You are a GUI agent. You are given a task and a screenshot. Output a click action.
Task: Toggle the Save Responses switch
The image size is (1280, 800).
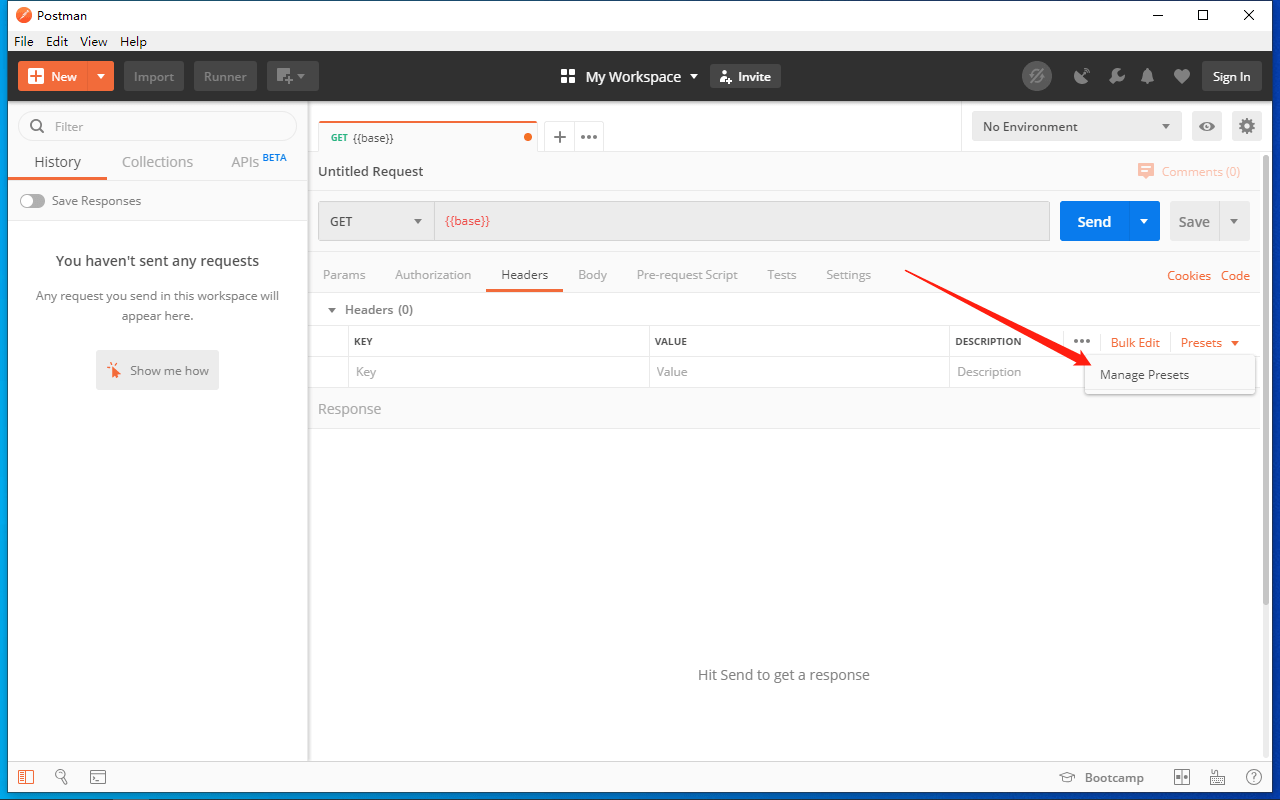33,201
